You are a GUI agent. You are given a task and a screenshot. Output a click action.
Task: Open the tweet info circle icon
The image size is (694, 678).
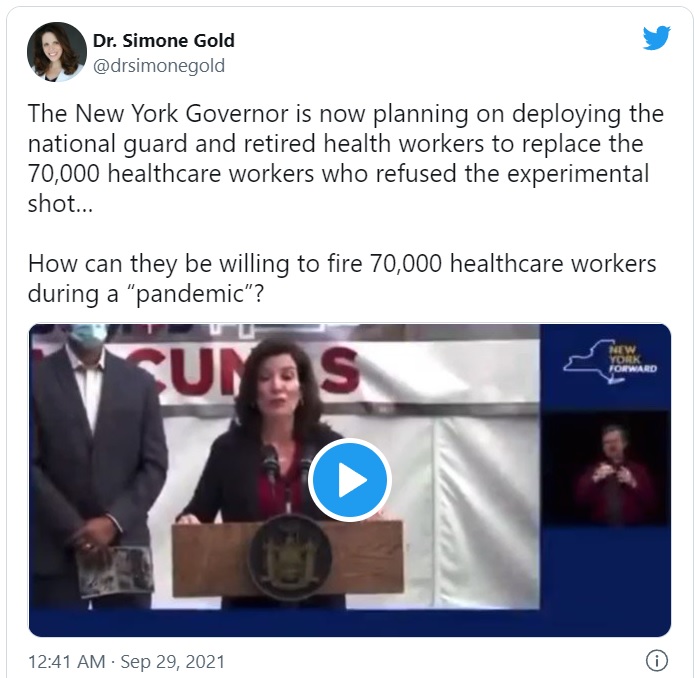pos(657,661)
